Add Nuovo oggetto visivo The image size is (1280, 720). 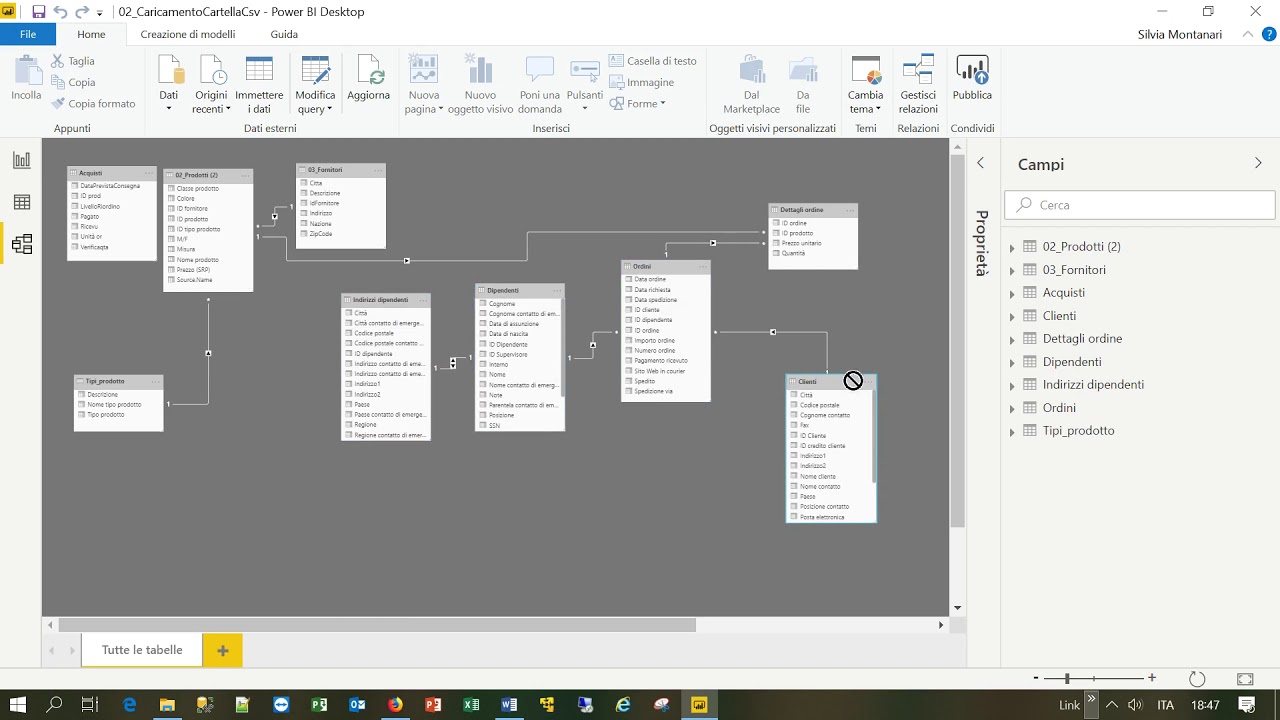tap(480, 84)
